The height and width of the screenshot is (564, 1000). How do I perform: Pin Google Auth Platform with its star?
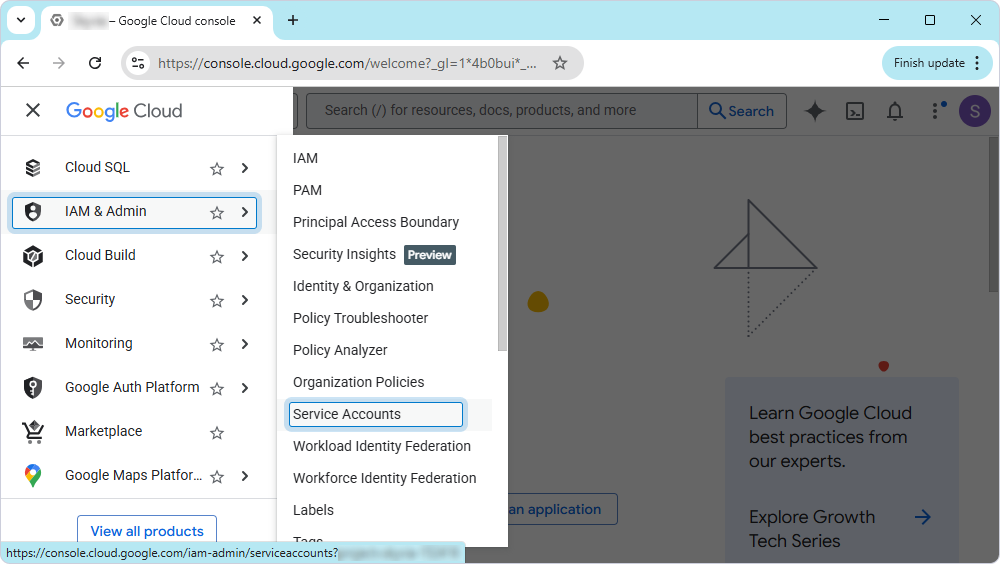click(x=217, y=389)
